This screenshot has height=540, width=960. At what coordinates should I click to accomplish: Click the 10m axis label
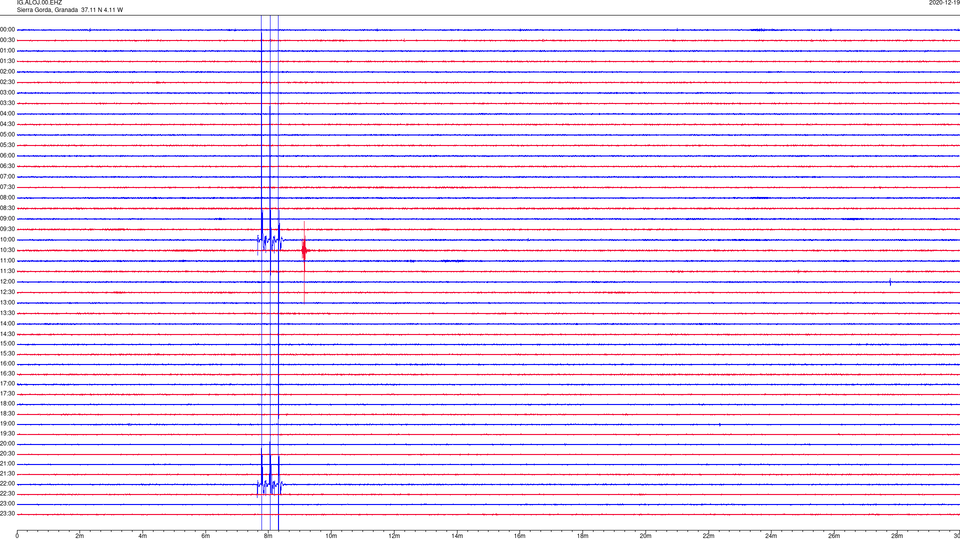point(331,536)
